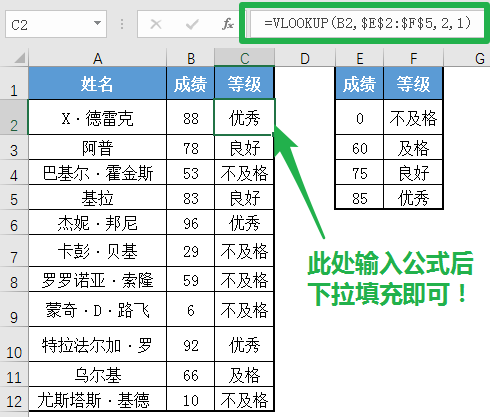Viewport: 490px width, 417px height.
Task: Select cell with name 罗罗诺亚·索隆
Action: pyautogui.click(x=97, y=279)
